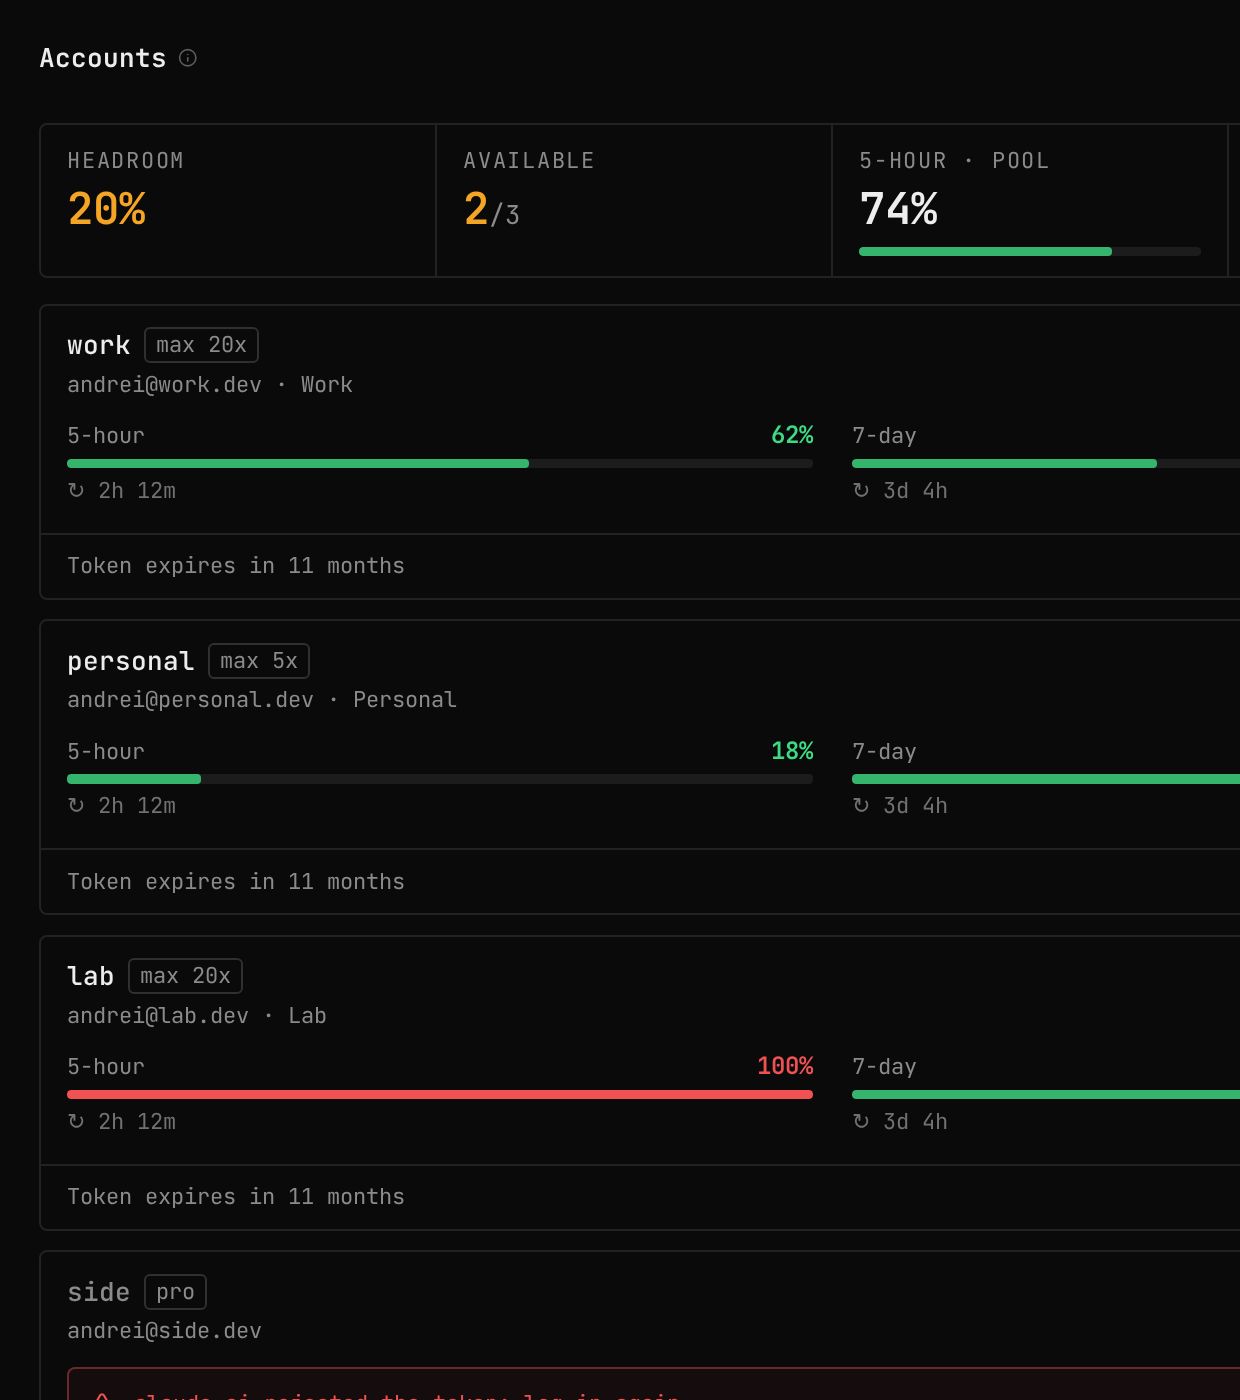
Task: Click the personal account 5-hour usage bar
Action: (440, 779)
